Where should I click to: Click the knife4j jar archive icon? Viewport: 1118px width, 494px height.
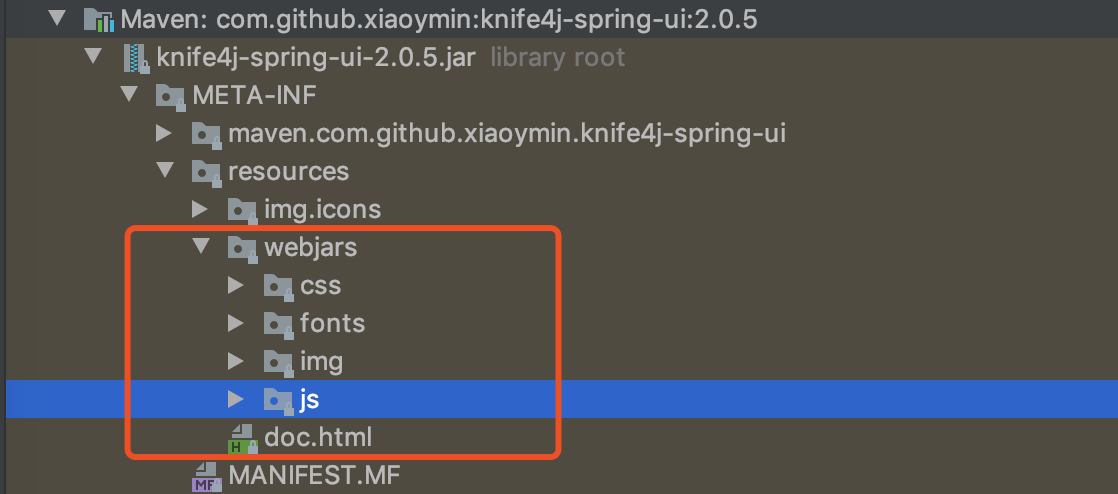pos(135,57)
